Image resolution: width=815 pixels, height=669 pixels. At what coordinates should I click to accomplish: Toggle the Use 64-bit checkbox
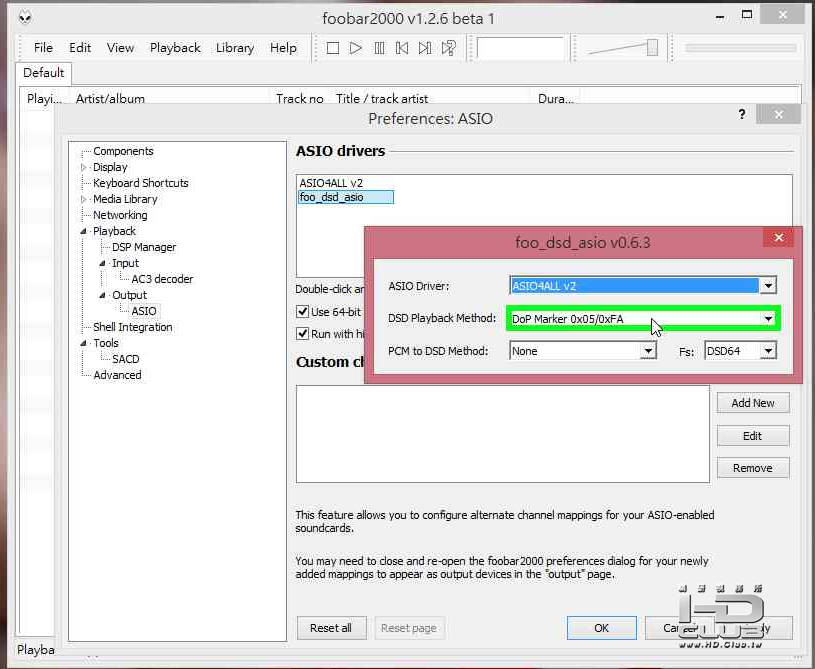click(x=302, y=311)
